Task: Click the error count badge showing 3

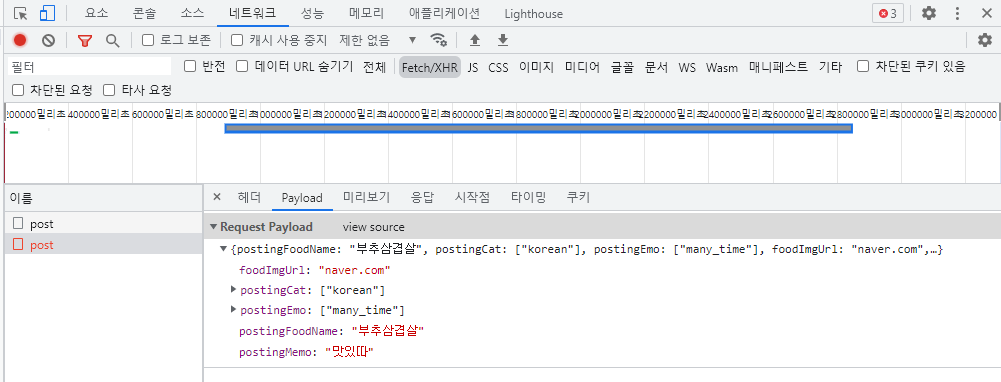Action: click(888, 13)
